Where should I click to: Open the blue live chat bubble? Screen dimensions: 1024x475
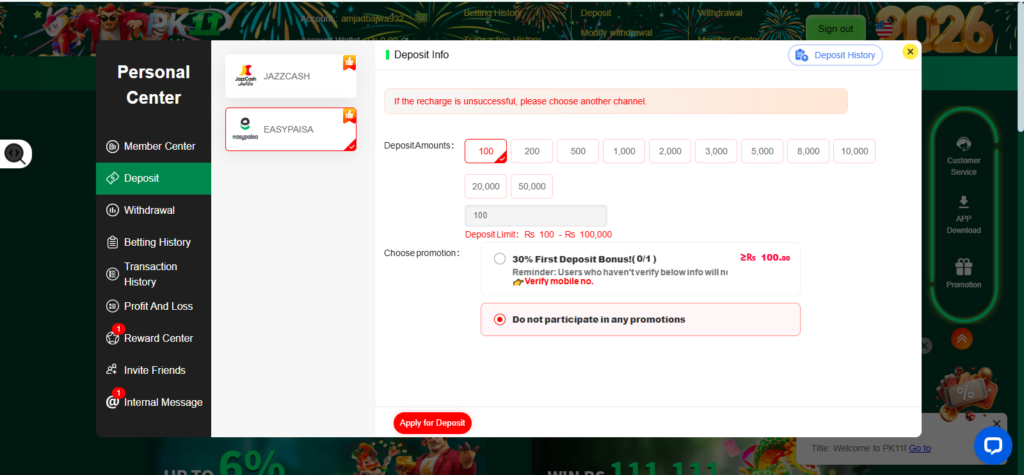[993, 446]
